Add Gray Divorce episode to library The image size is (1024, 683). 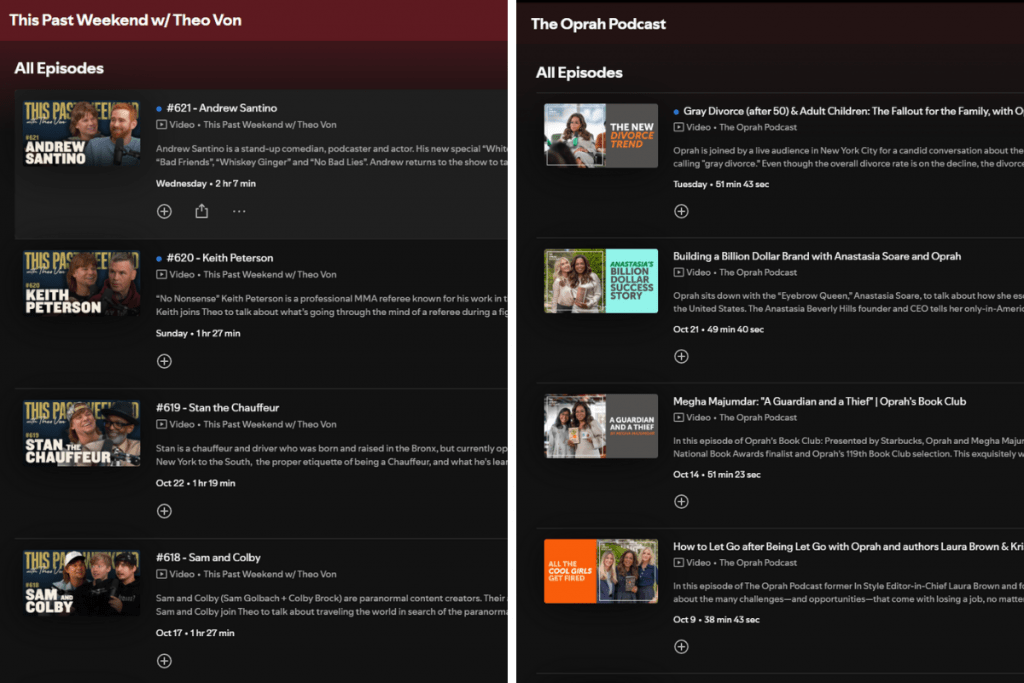[681, 211]
